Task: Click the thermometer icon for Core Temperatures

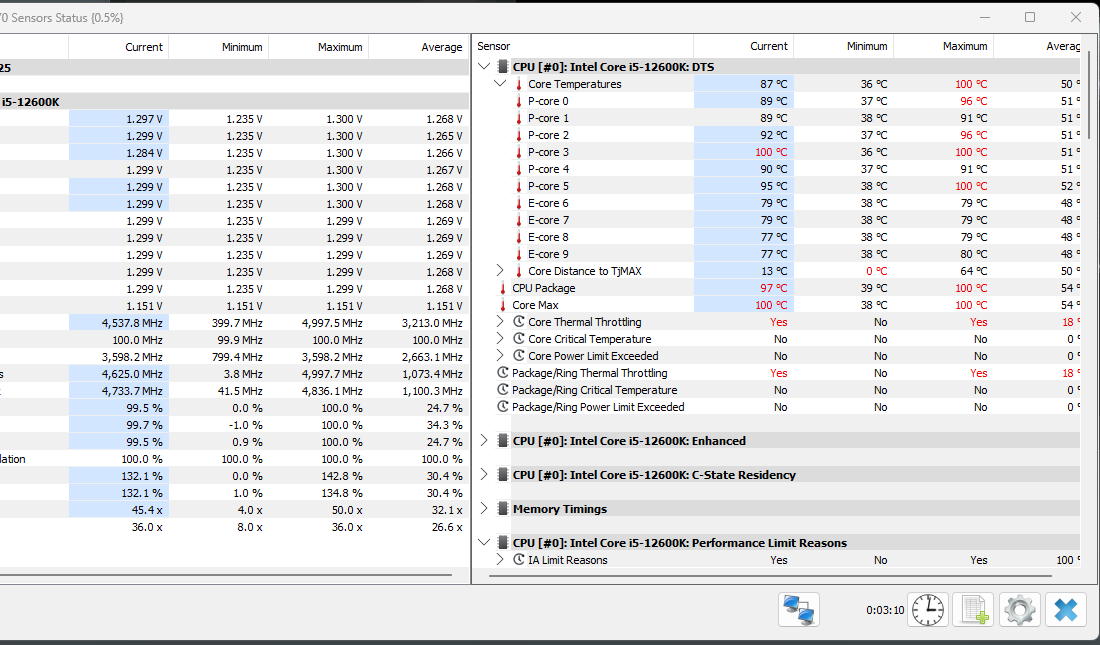Action: tap(519, 84)
